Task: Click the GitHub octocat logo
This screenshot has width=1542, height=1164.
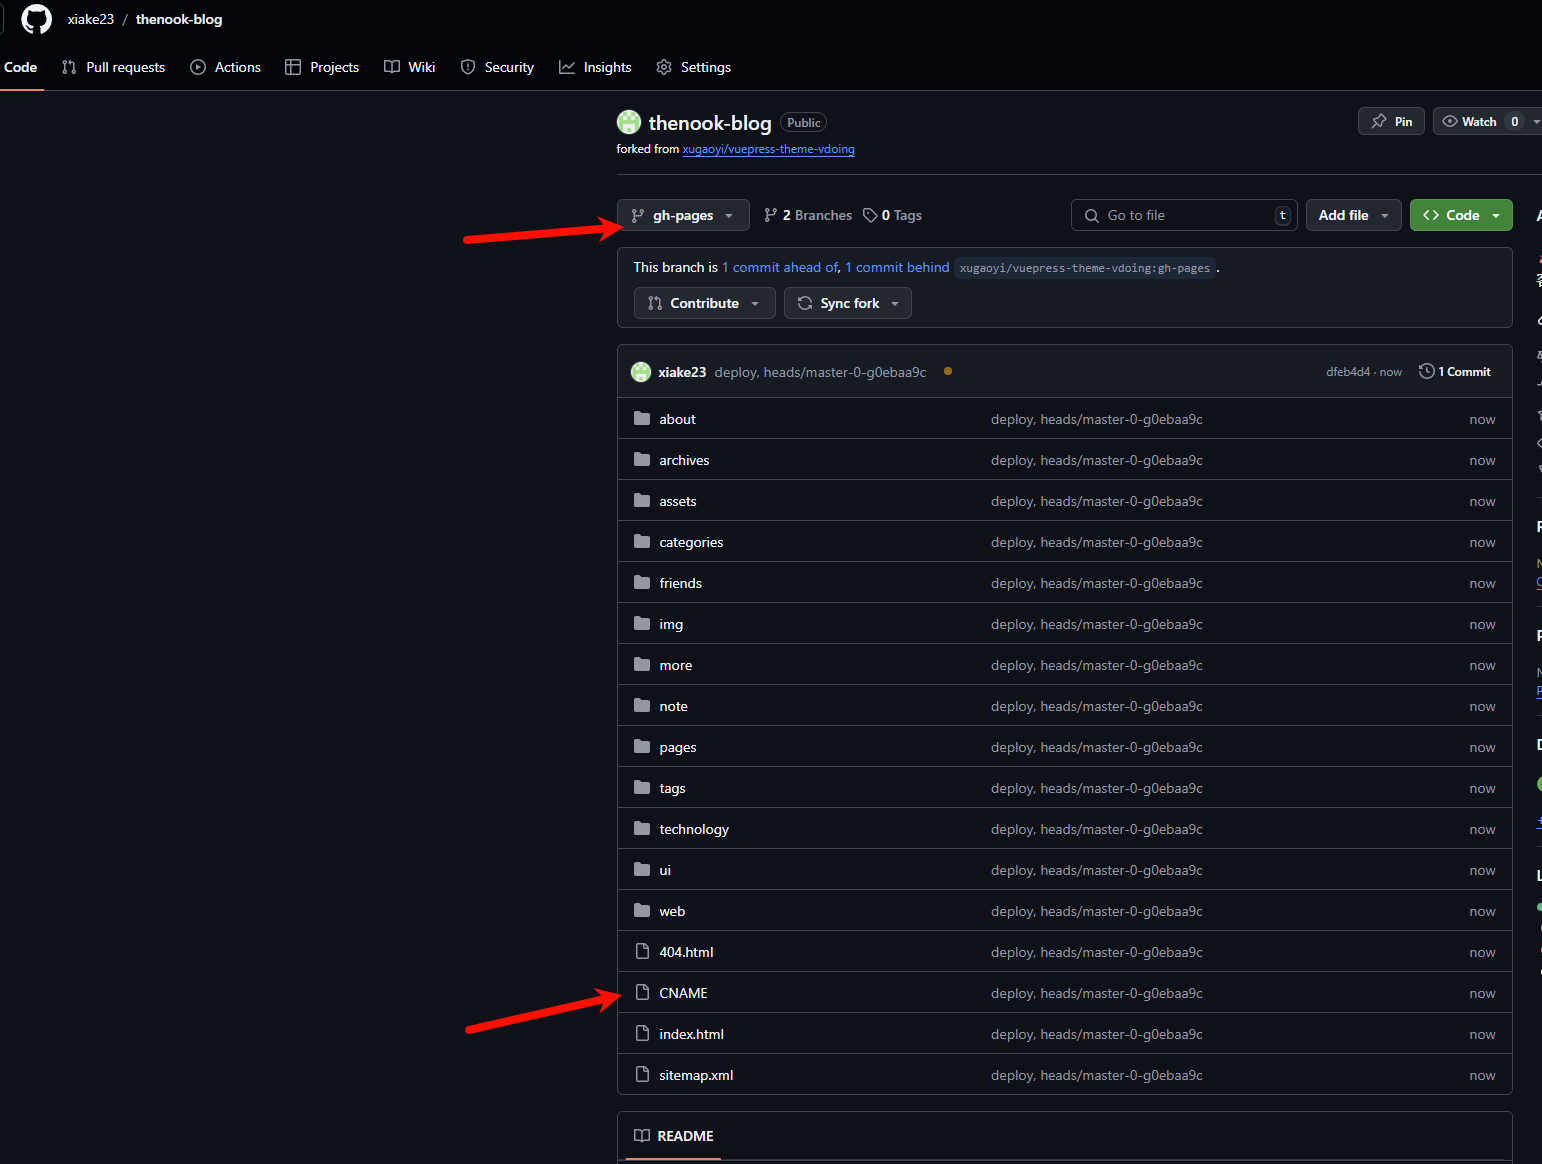Action: 36,19
